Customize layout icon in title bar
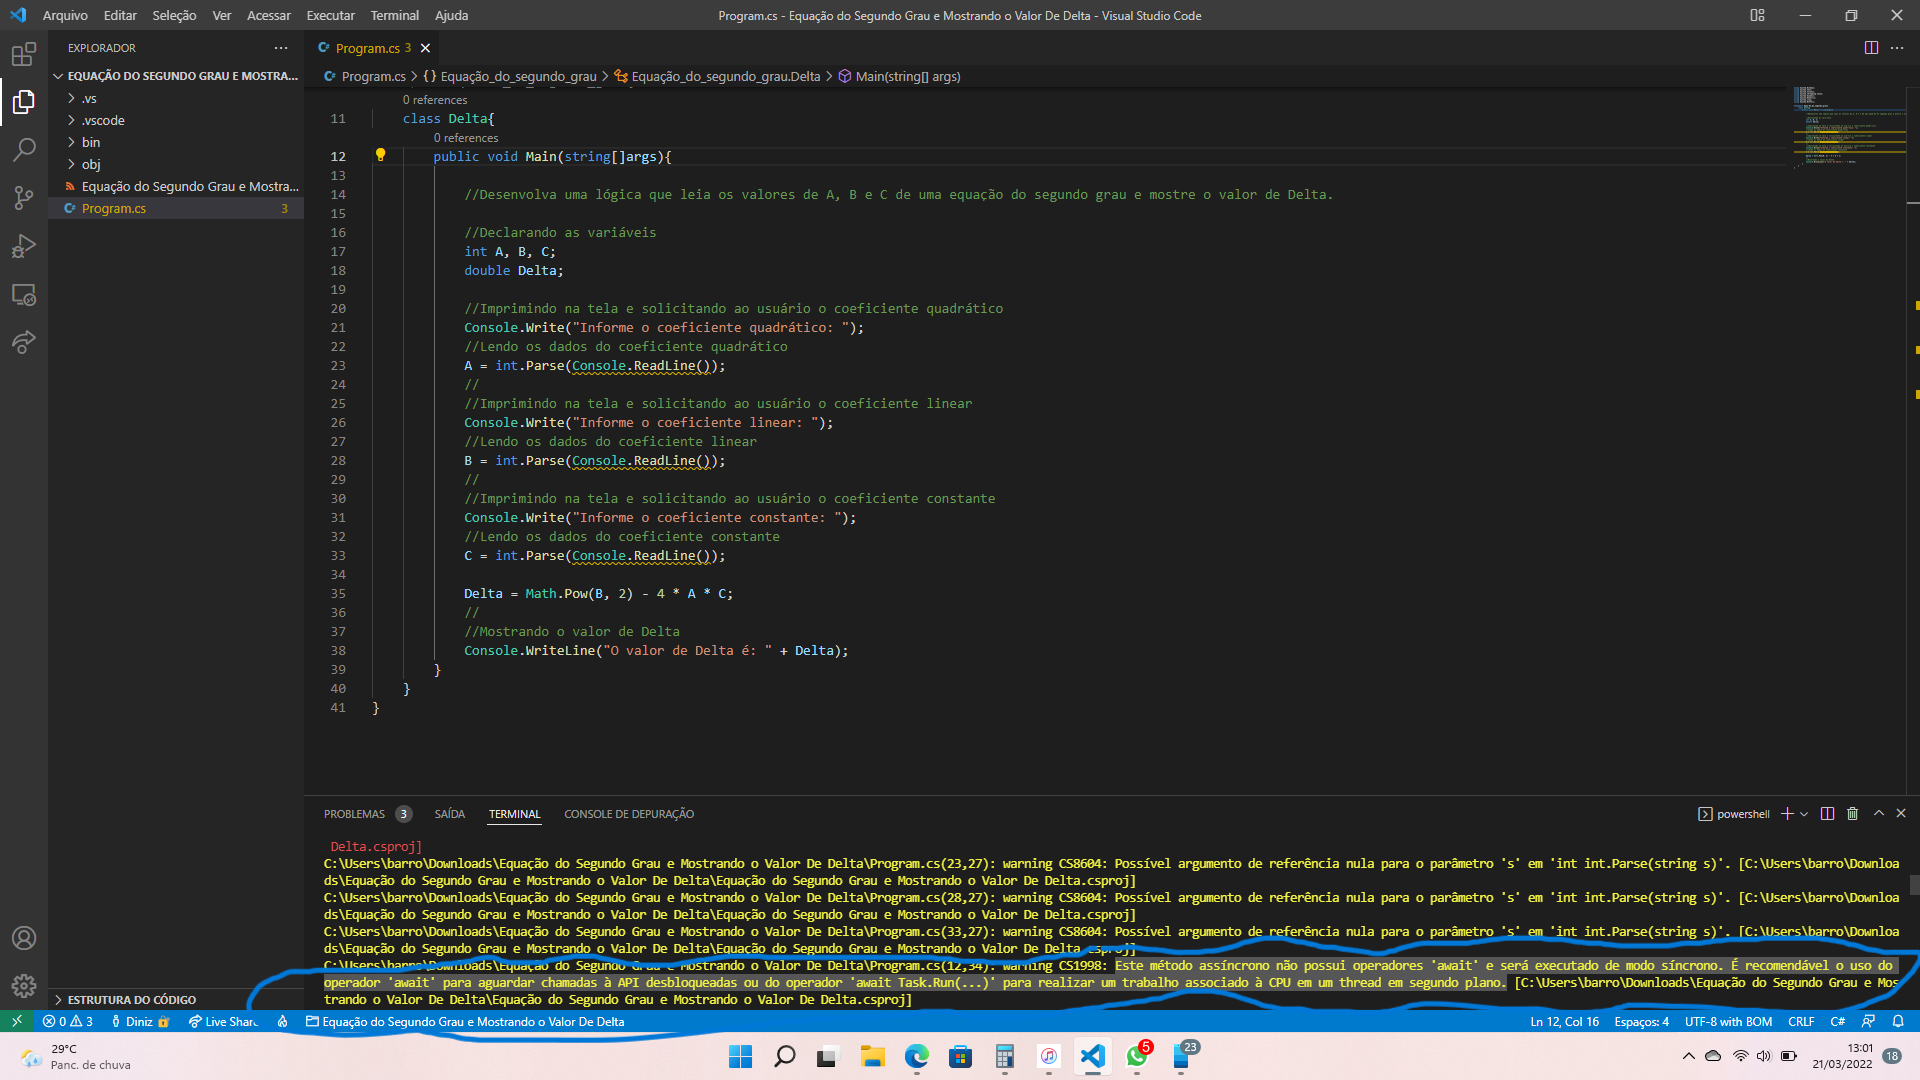This screenshot has height=1080, width=1920. [x=1757, y=15]
